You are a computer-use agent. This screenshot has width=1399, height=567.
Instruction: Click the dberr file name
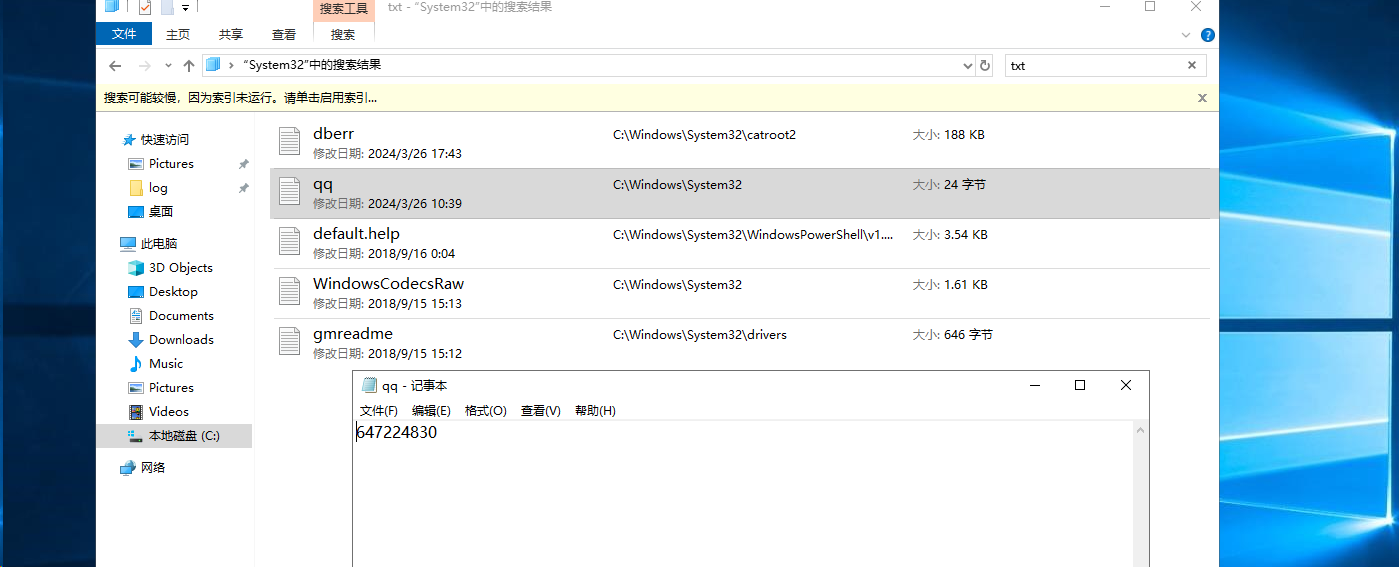tap(333, 134)
